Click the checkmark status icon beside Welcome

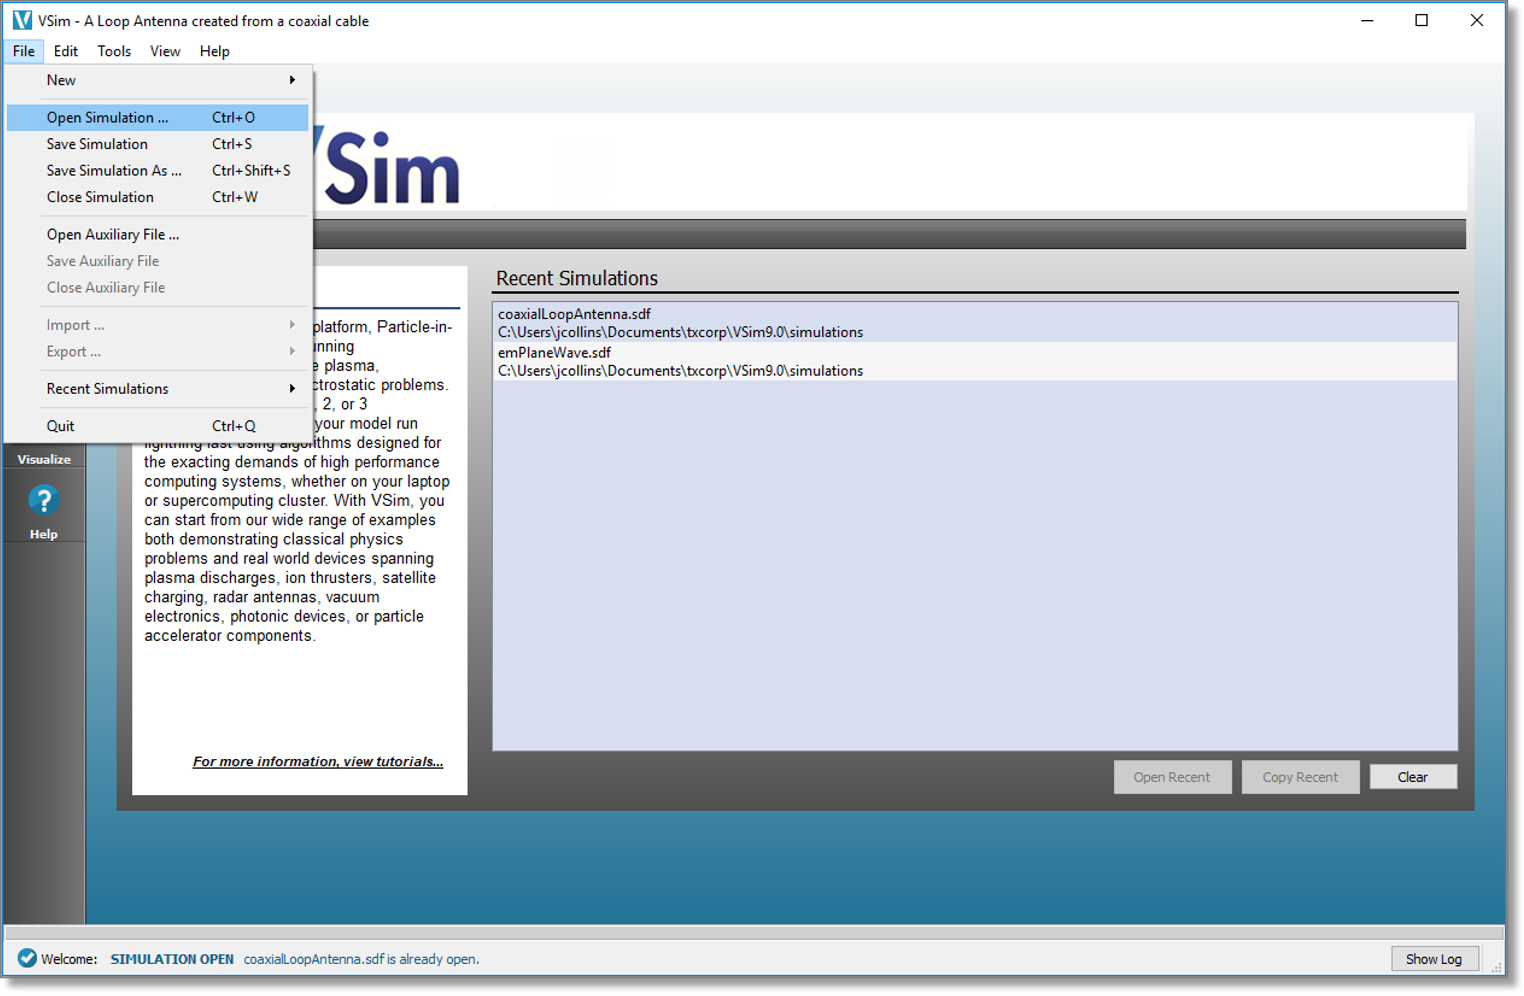point(27,958)
